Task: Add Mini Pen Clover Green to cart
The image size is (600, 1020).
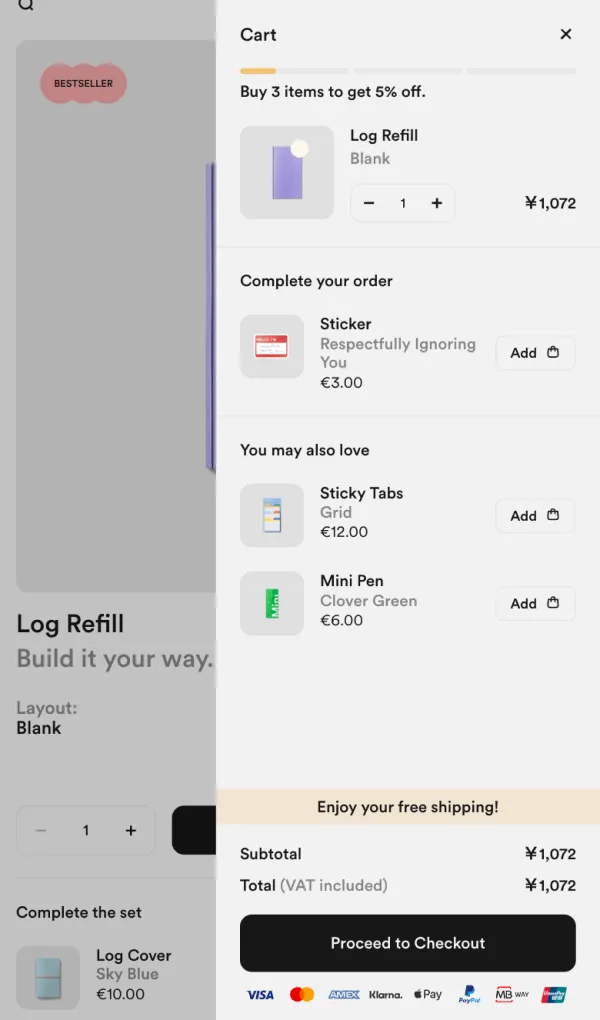Action: [x=535, y=603]
